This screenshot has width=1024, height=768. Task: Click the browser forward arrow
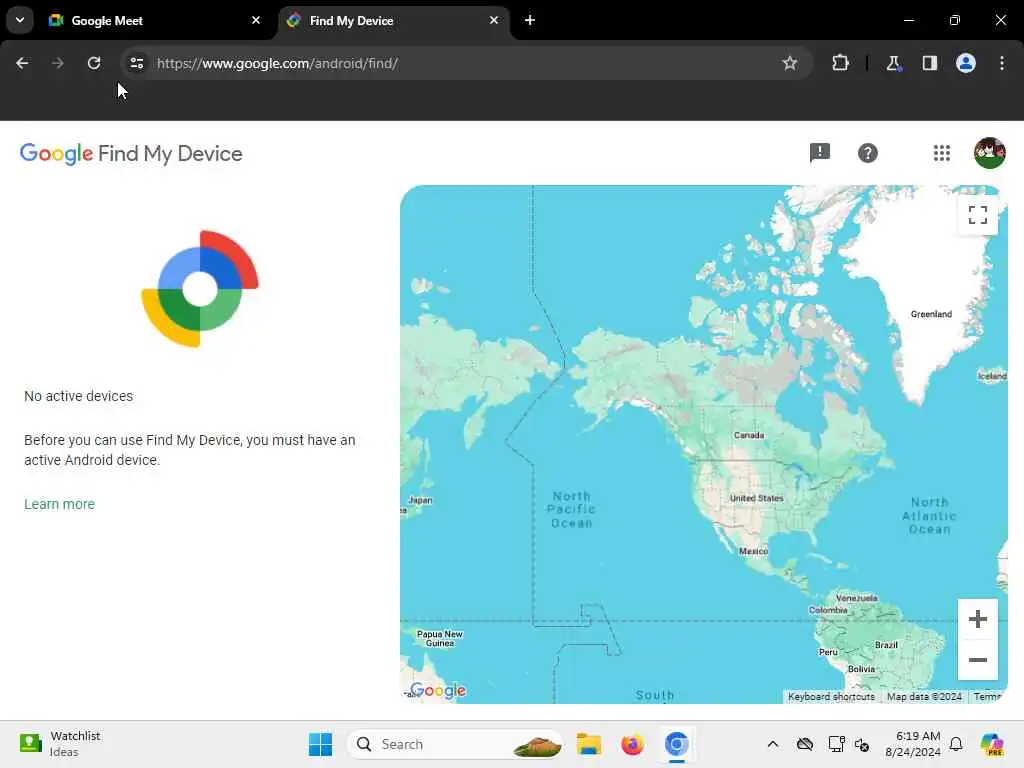click(x=57, y=63)
